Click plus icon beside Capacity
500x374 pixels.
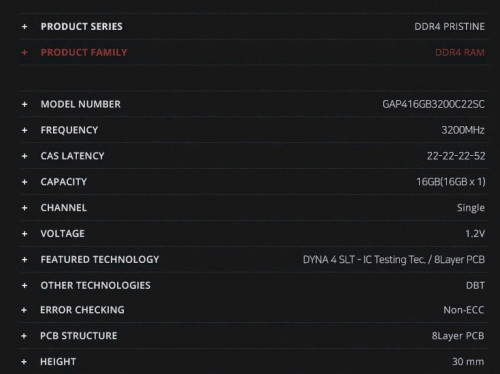(24, 182)
